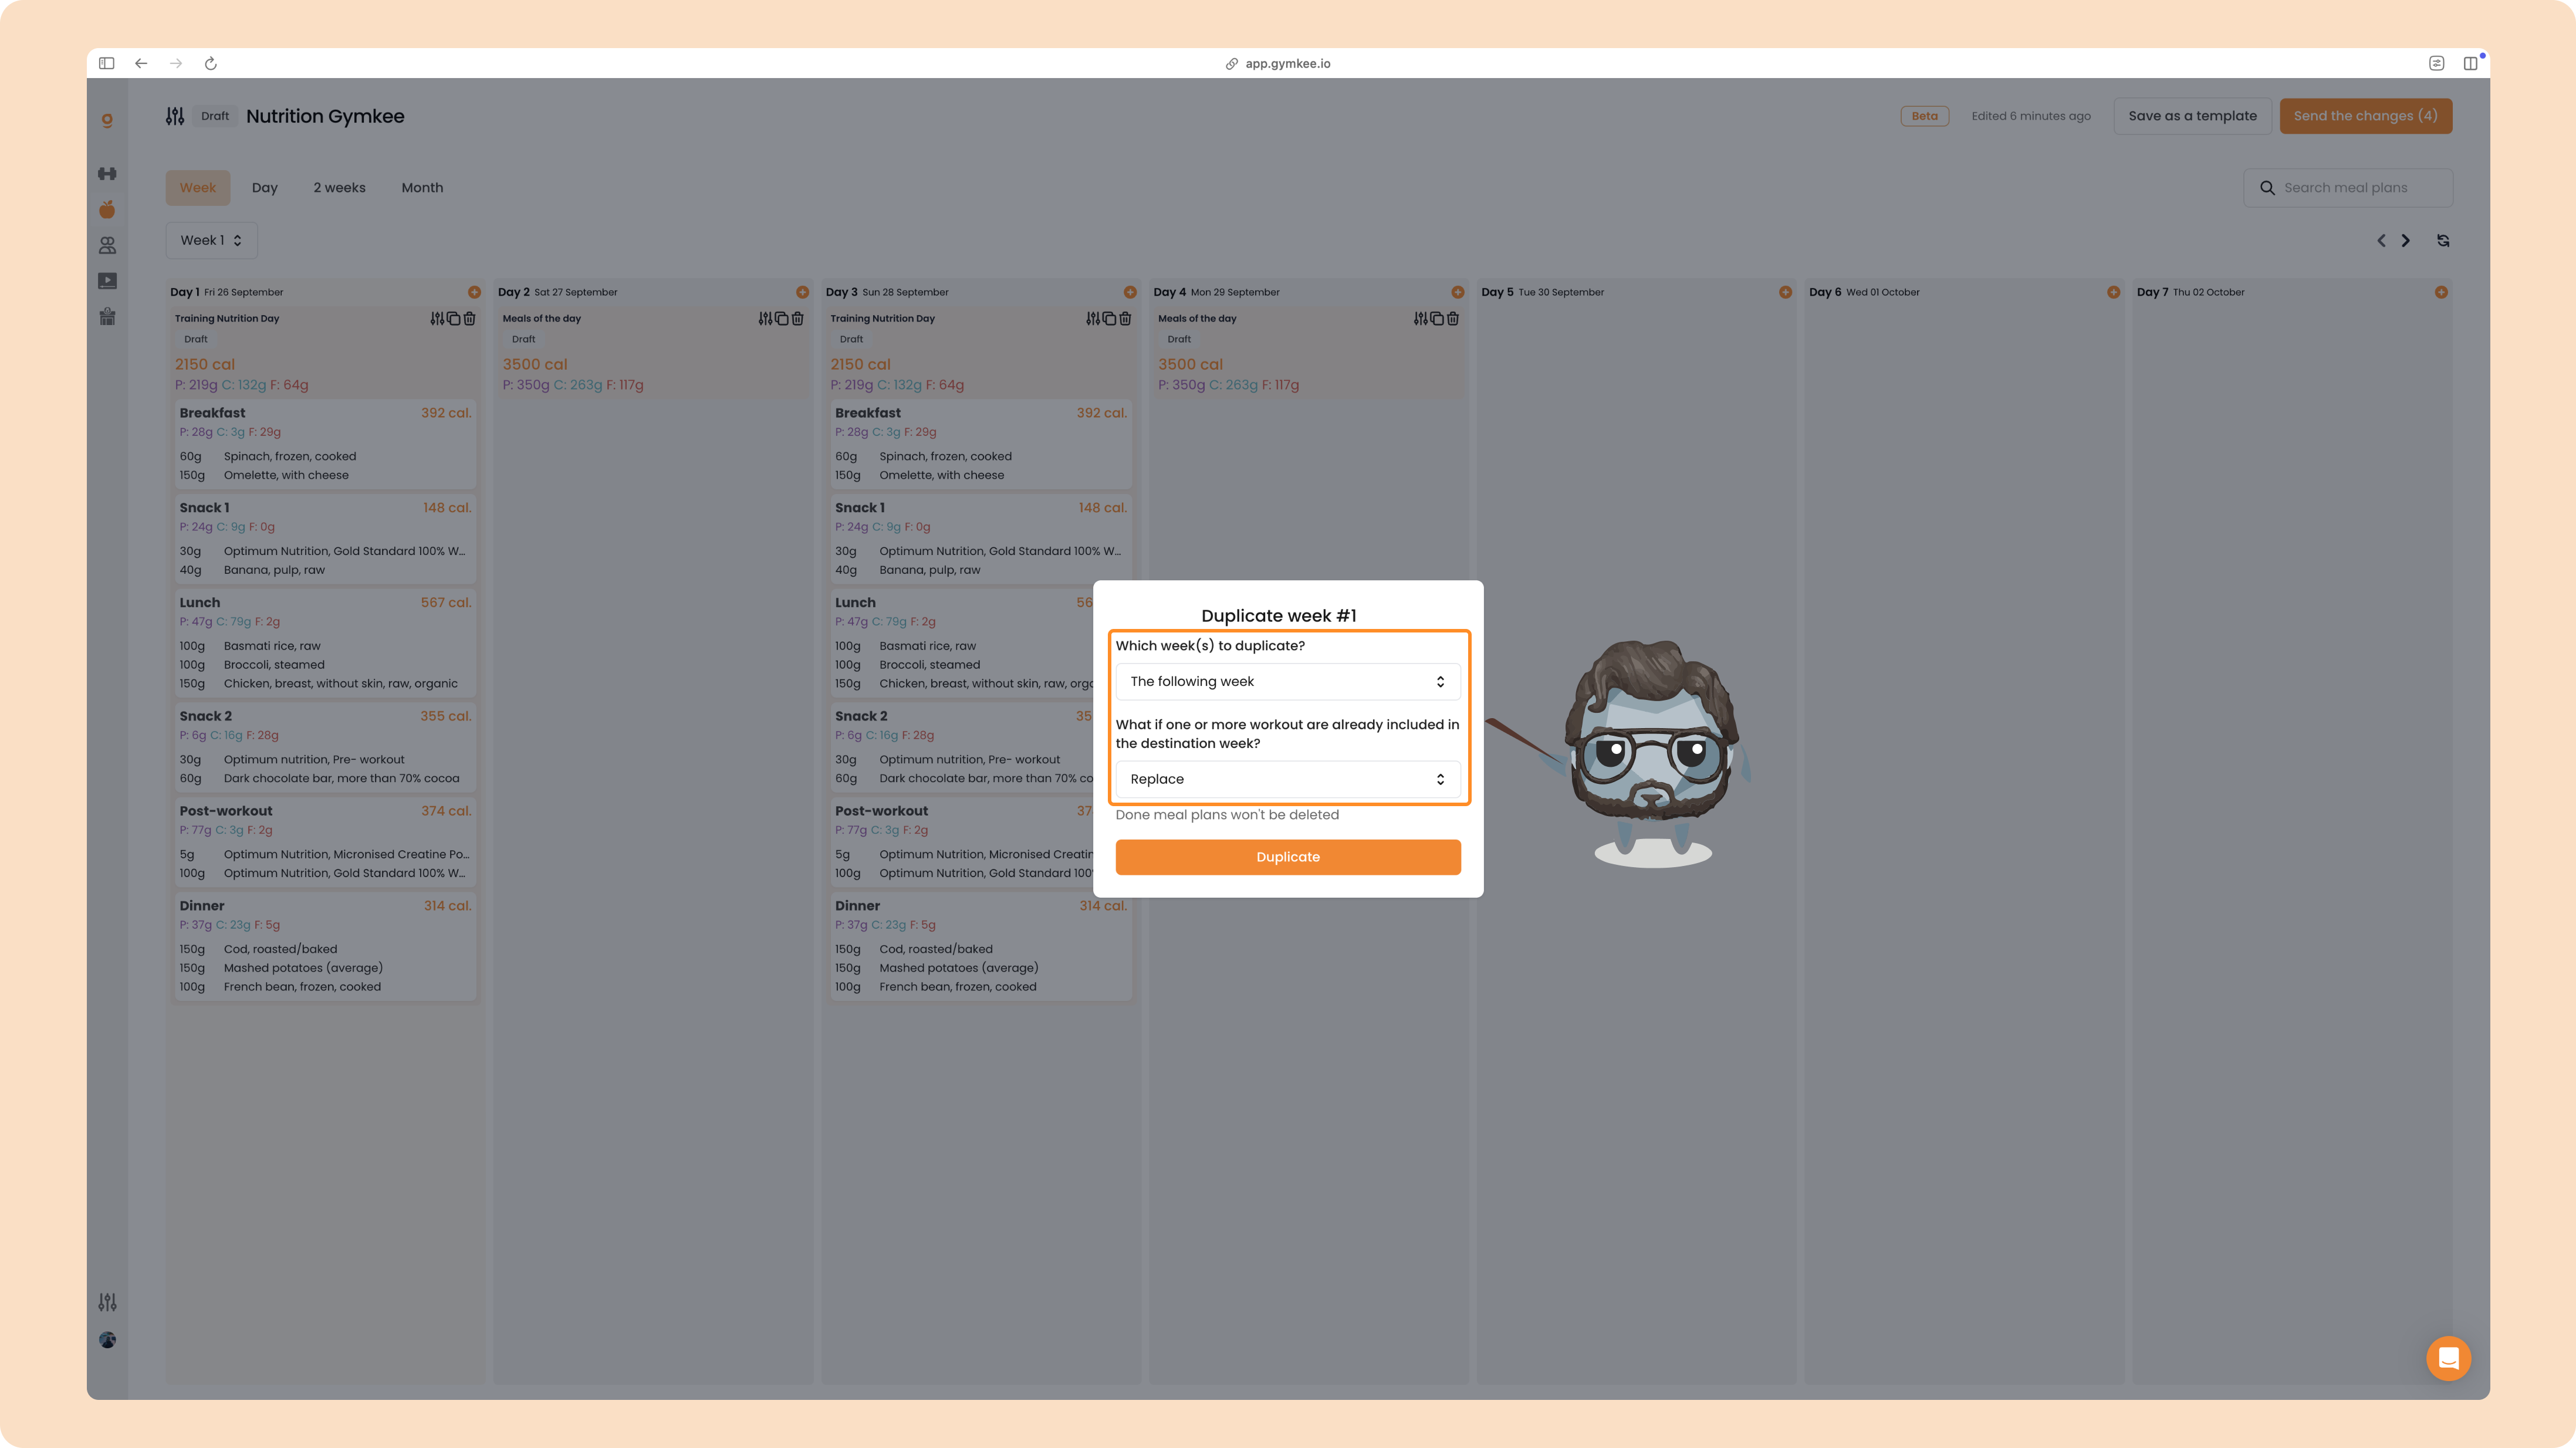
Task: Add a meal plan to Day 5
Action: coord(1785,292)
